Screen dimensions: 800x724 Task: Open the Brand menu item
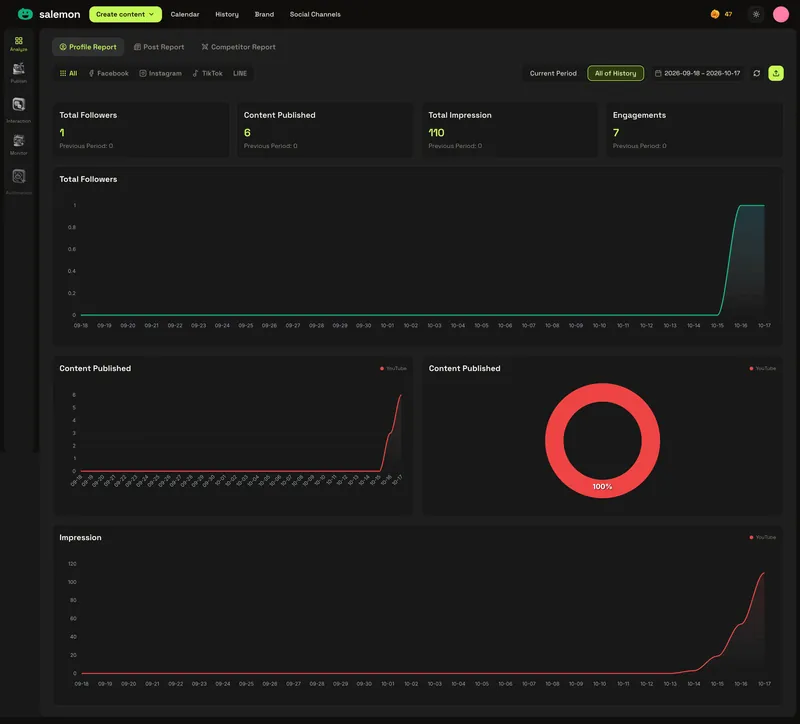(x=264, y=14)
